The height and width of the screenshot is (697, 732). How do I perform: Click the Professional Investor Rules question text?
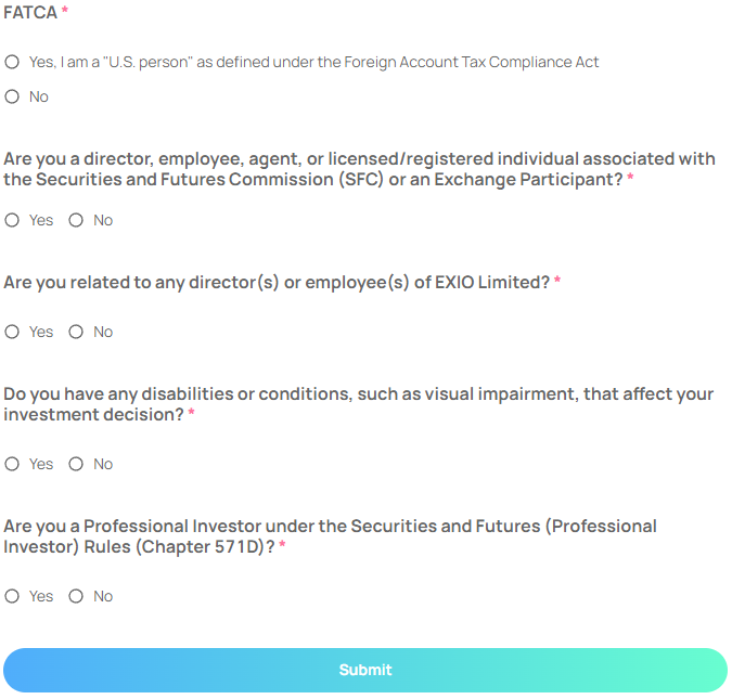pos(330,535)
